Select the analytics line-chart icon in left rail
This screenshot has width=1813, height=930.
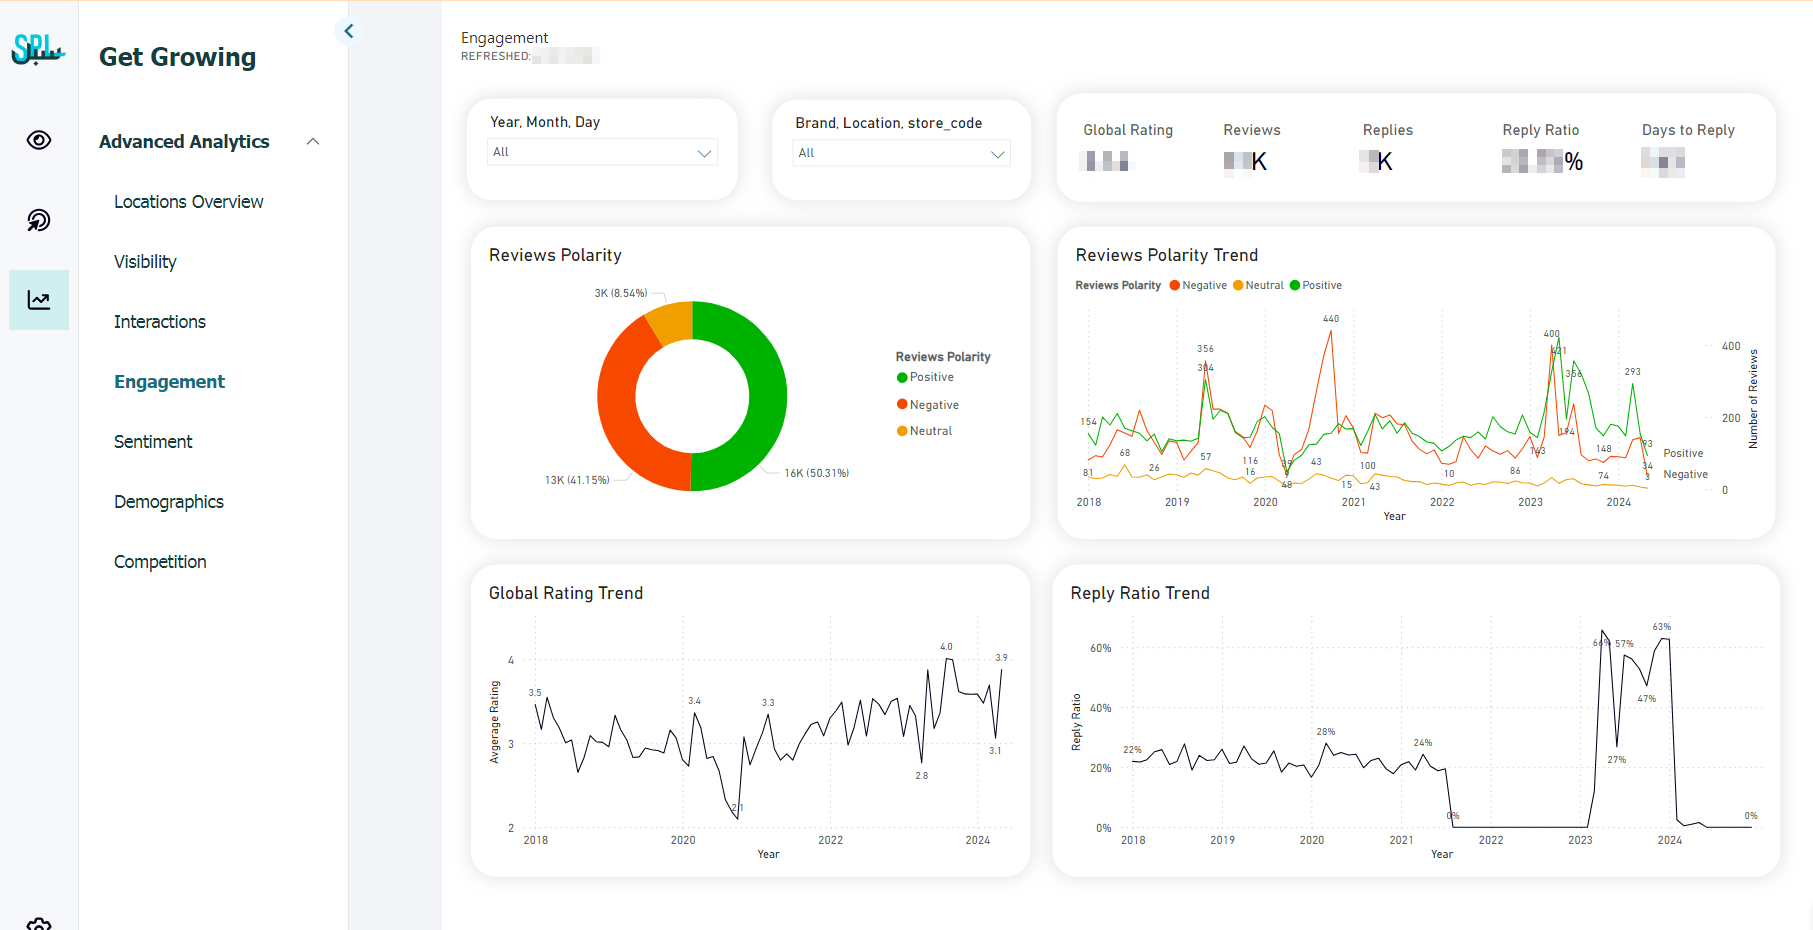(x=39, y=300)
